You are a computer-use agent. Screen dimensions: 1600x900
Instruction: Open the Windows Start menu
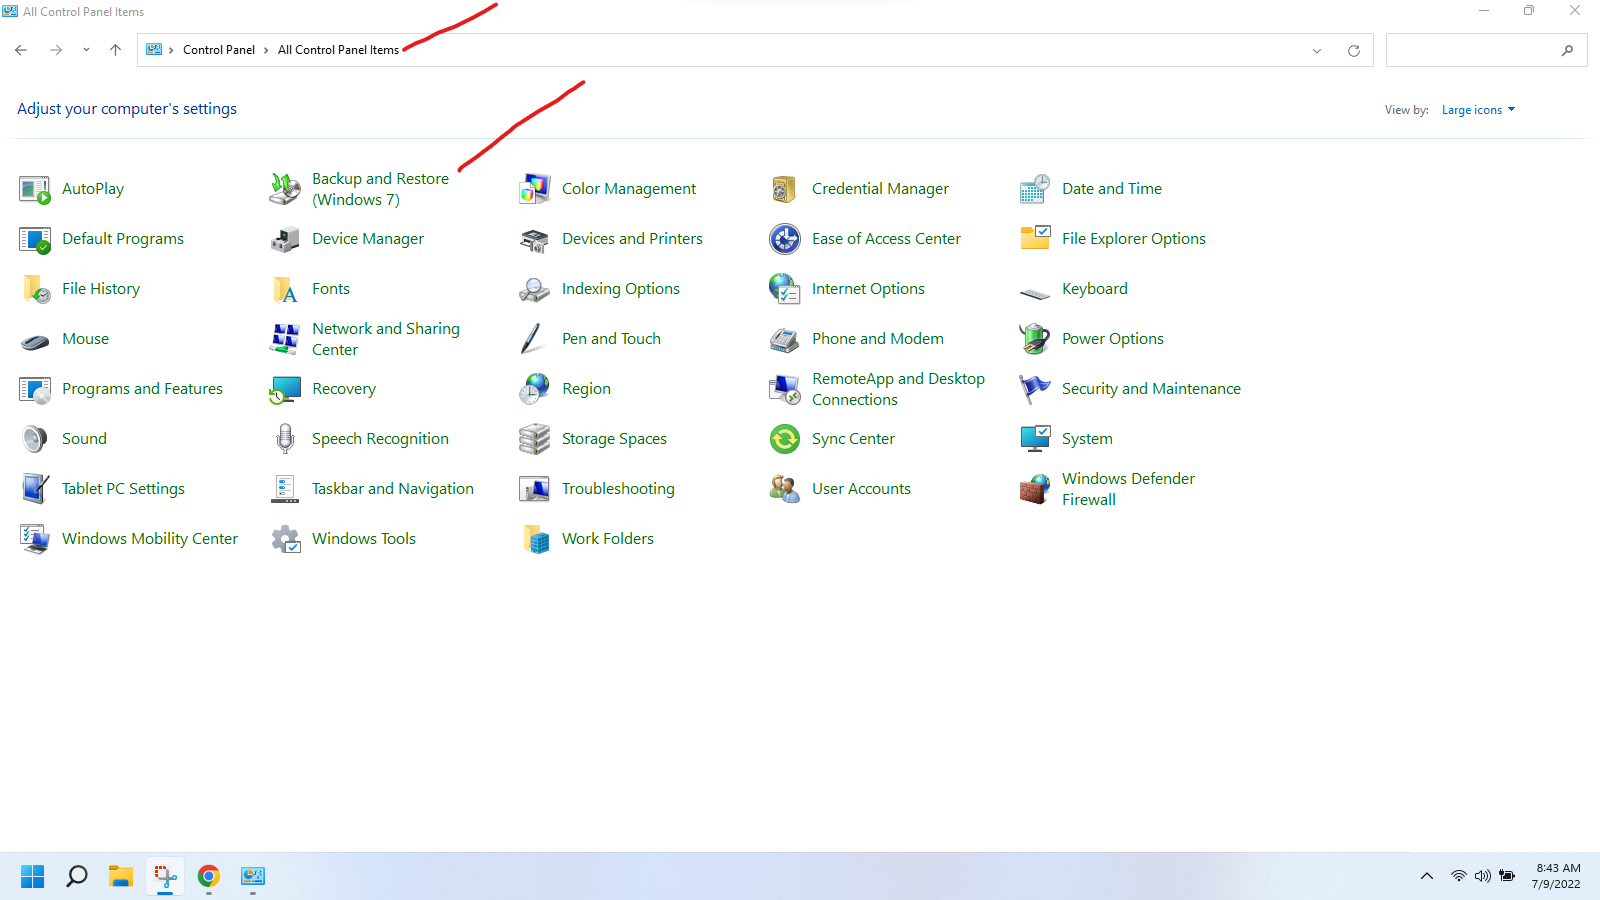(x=33, y=877)
